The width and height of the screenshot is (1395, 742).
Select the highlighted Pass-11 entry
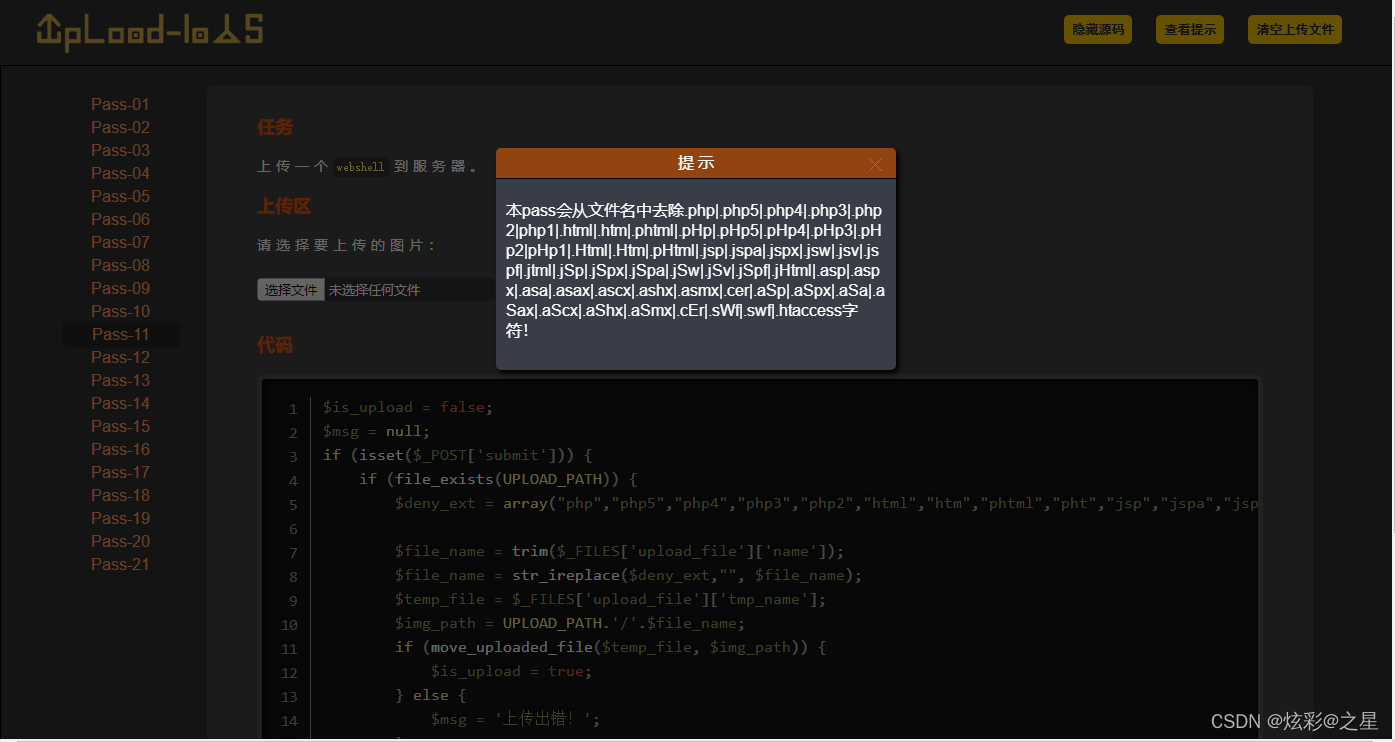pos(121,334)
